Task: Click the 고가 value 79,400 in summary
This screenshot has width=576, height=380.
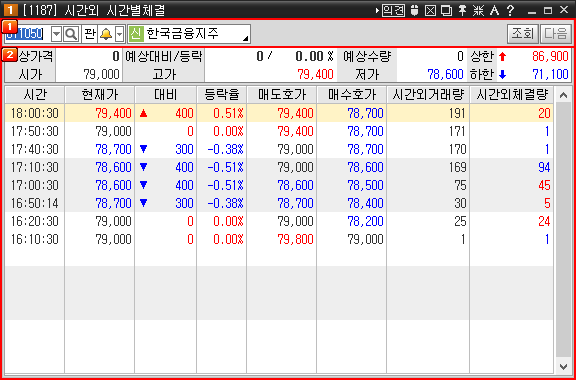Action: pos(315,75)
